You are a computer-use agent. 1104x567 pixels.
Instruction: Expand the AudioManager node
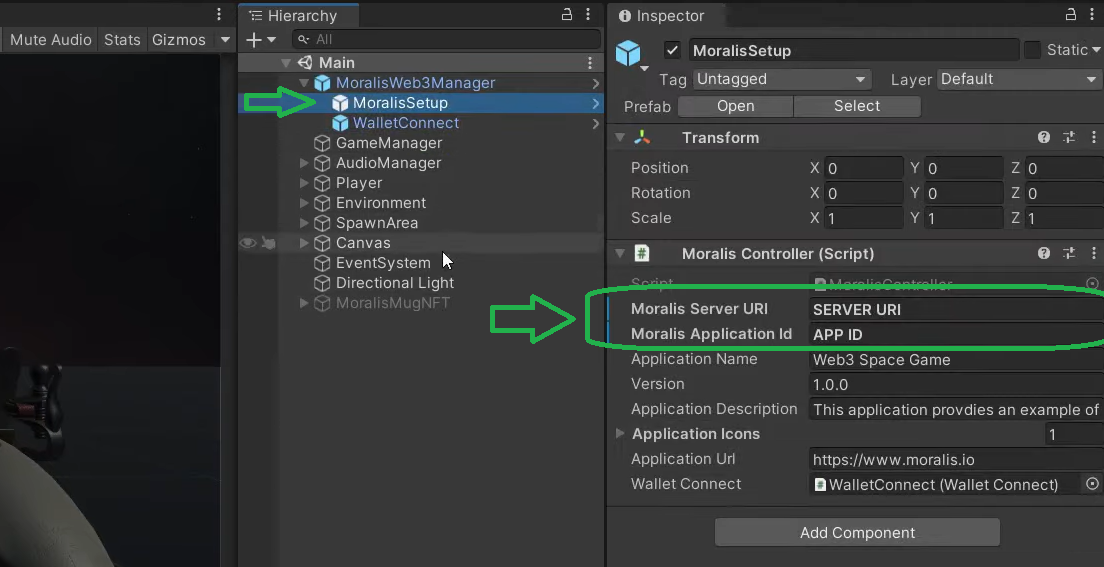coord(304,163)
